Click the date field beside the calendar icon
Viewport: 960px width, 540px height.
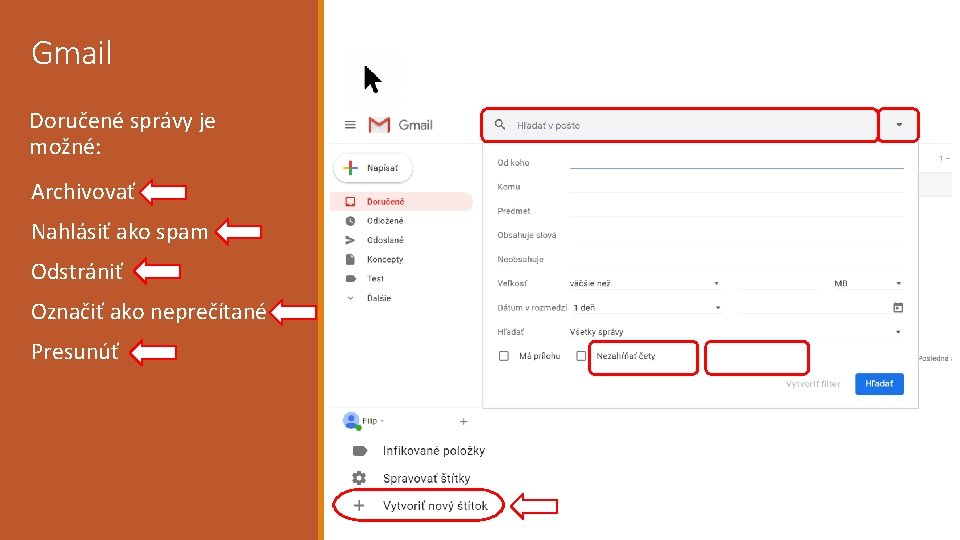814,307
